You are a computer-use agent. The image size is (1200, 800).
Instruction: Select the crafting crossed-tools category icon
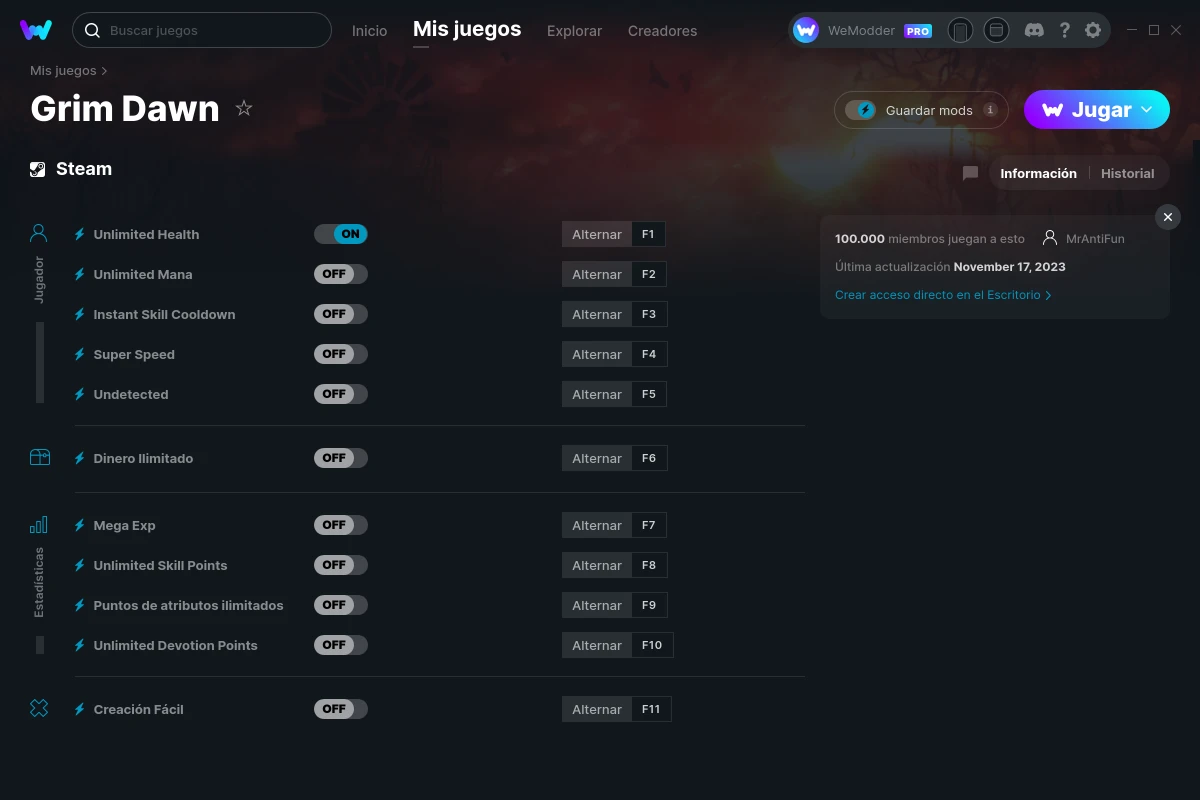39,709
